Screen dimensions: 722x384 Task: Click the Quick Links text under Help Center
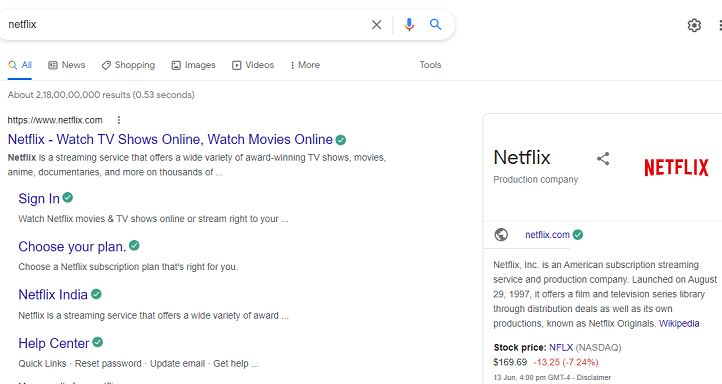coord(42,364)
